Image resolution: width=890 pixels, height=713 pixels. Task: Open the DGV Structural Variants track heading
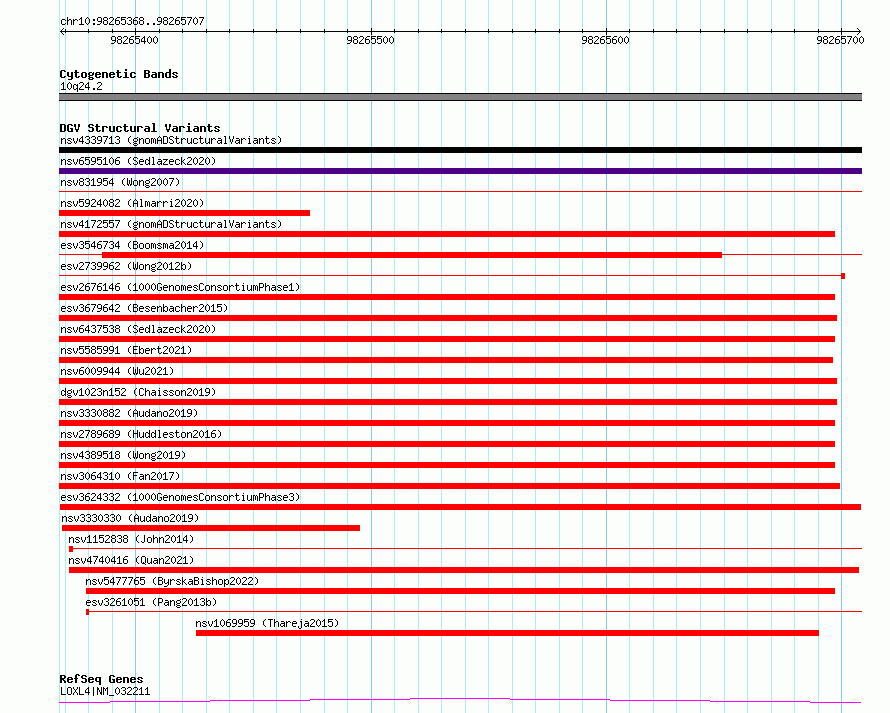[x=140, y=128]
